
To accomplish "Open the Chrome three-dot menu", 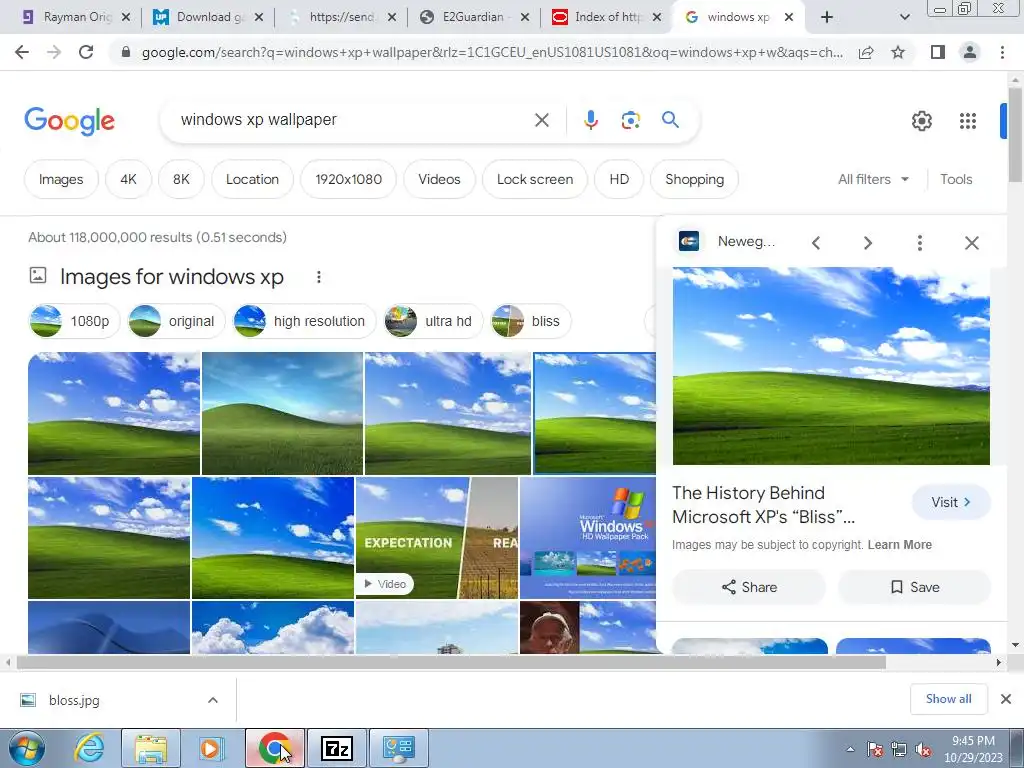I will pyautogui.click(x=1002, y=52).
